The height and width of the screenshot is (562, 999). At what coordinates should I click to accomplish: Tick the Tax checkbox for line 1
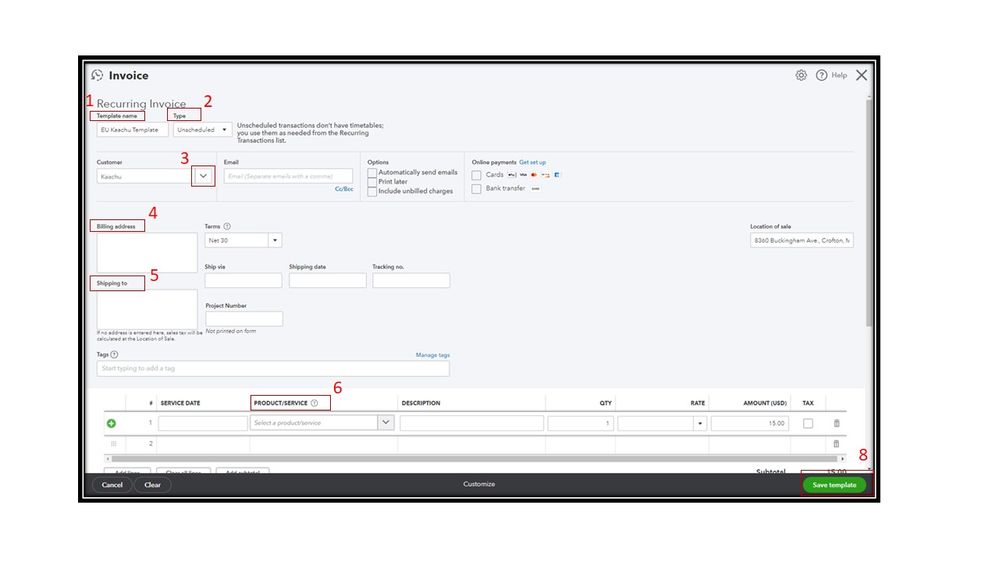pos(808,423)
